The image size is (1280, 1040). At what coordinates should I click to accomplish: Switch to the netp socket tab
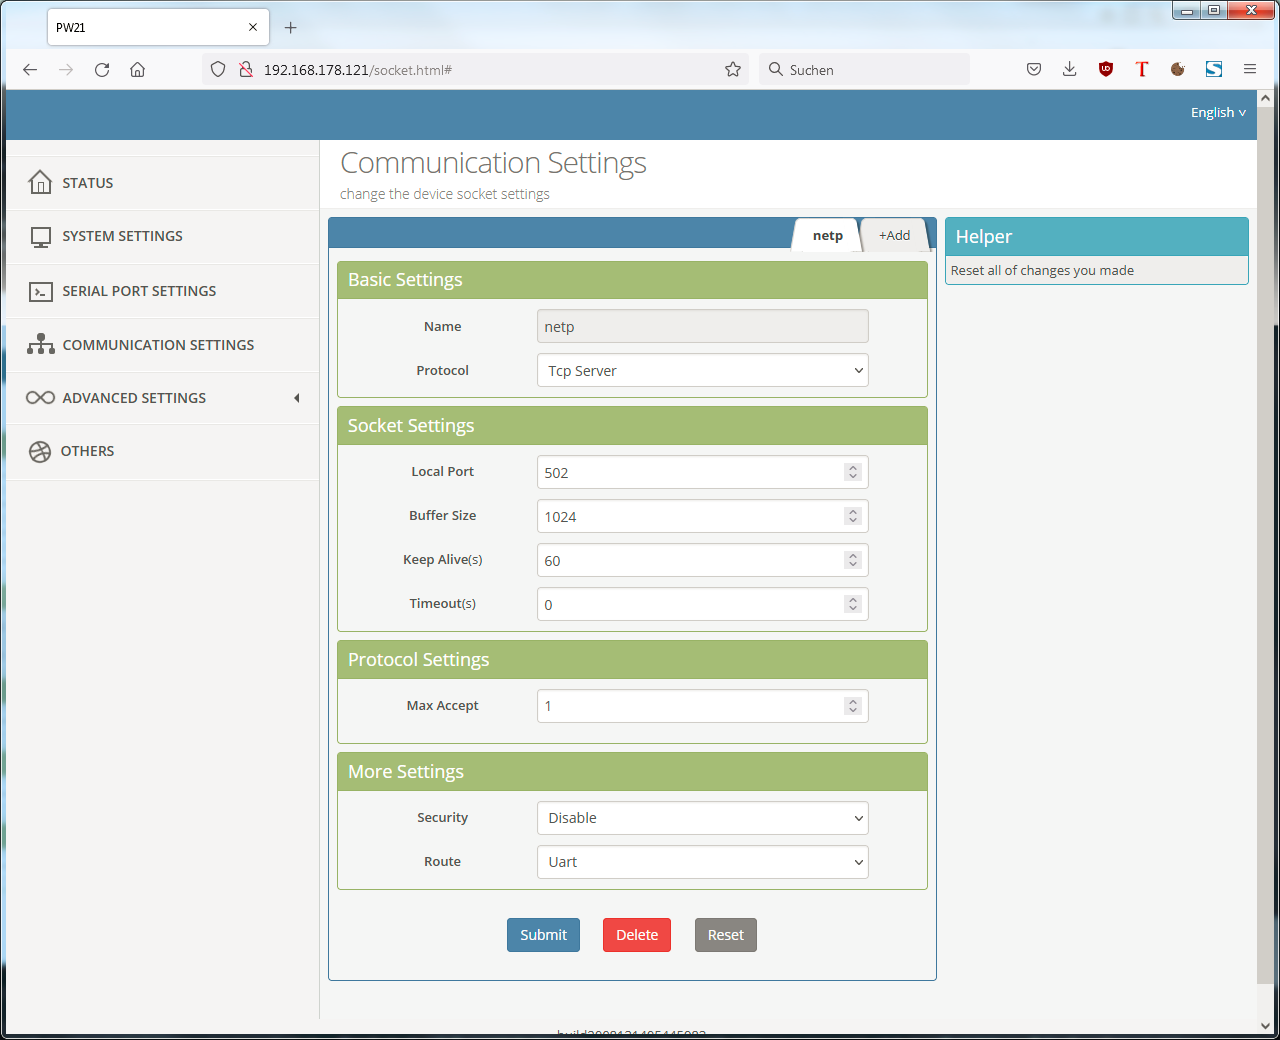827,236
